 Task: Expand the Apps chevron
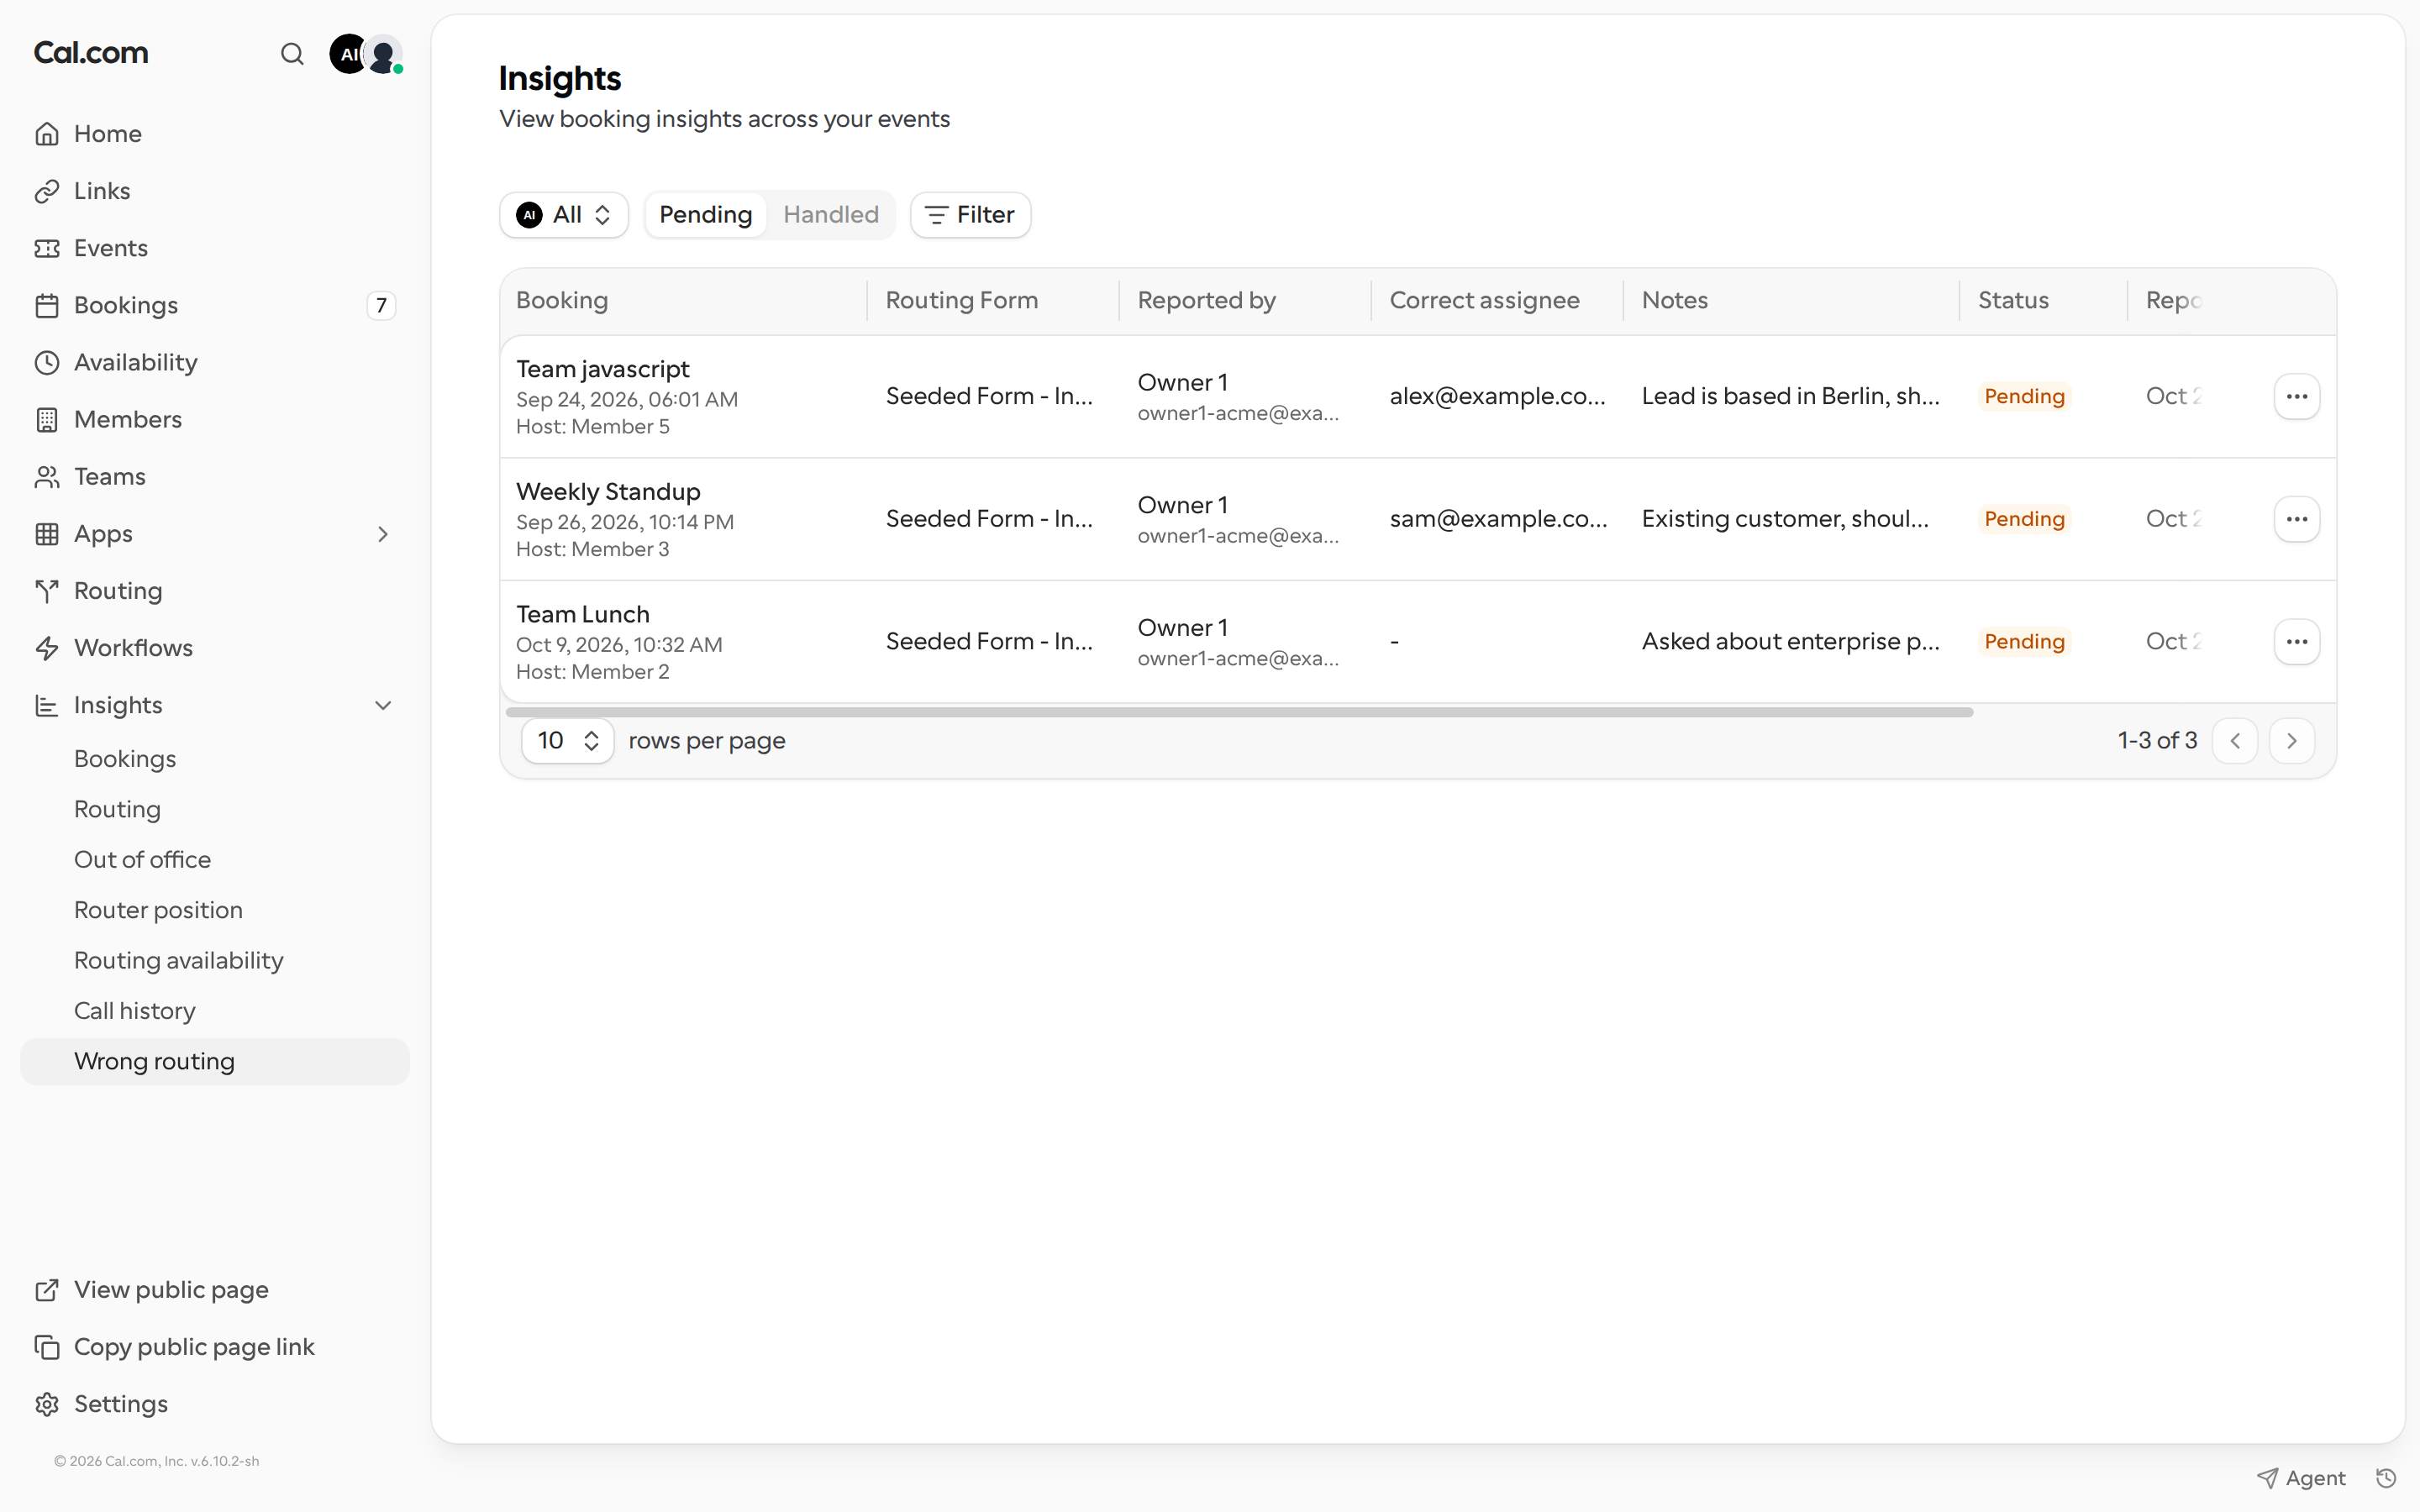point(383,534)
